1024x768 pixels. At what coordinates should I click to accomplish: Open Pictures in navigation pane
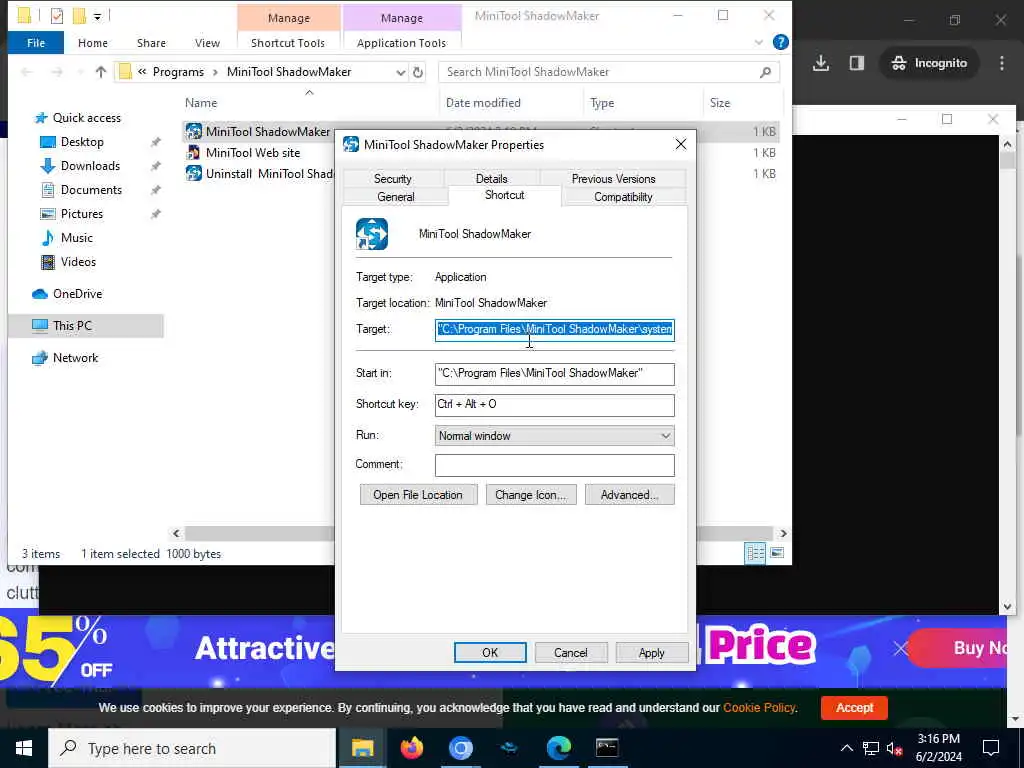(82, 214)
